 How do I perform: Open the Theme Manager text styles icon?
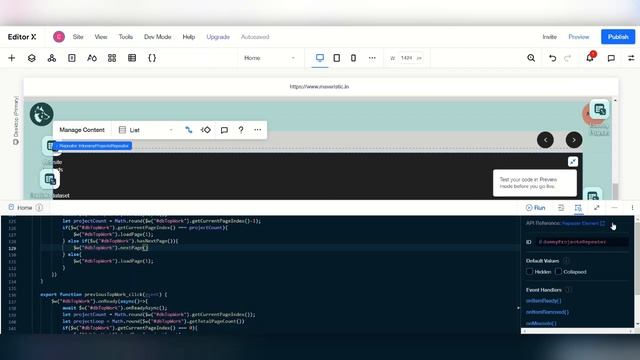click(92, 58)
